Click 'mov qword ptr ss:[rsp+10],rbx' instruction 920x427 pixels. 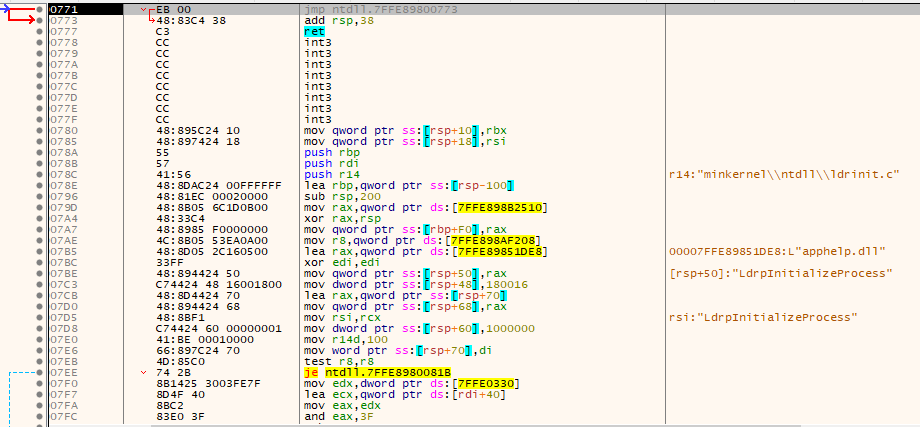pos(407,130)
